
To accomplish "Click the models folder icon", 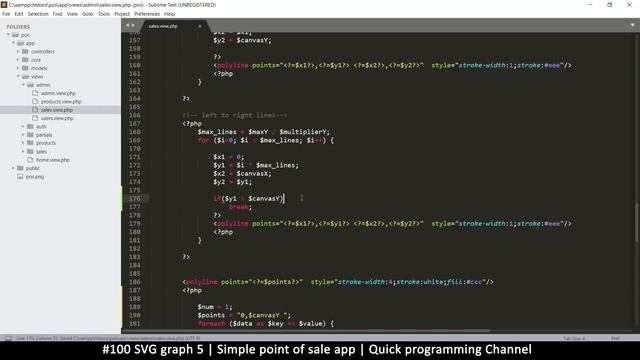I will coord(25,68).
